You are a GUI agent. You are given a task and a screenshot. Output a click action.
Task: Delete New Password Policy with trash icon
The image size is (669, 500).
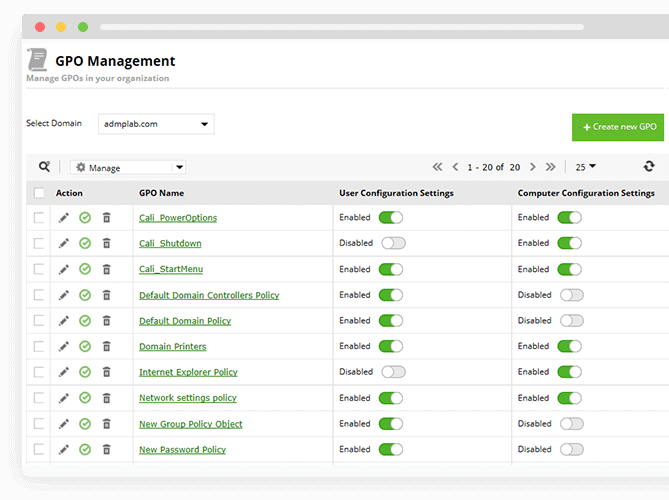107,449
